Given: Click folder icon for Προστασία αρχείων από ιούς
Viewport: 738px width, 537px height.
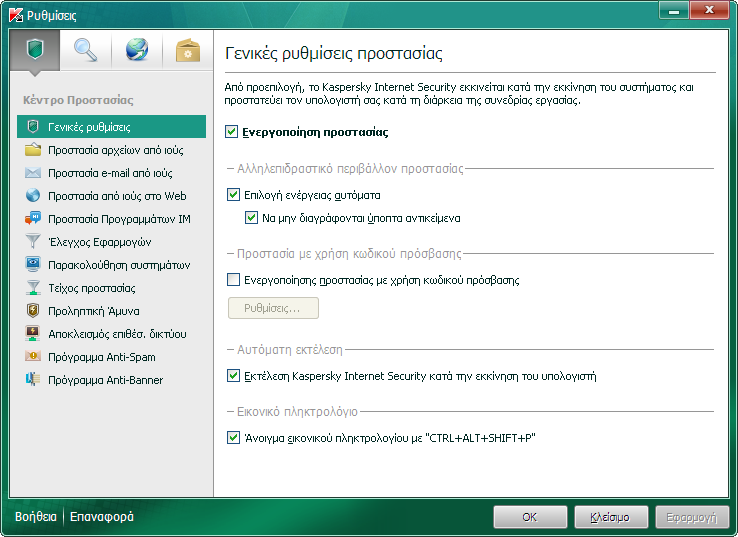Looking at the screenshot, I should tap(33, 150).
